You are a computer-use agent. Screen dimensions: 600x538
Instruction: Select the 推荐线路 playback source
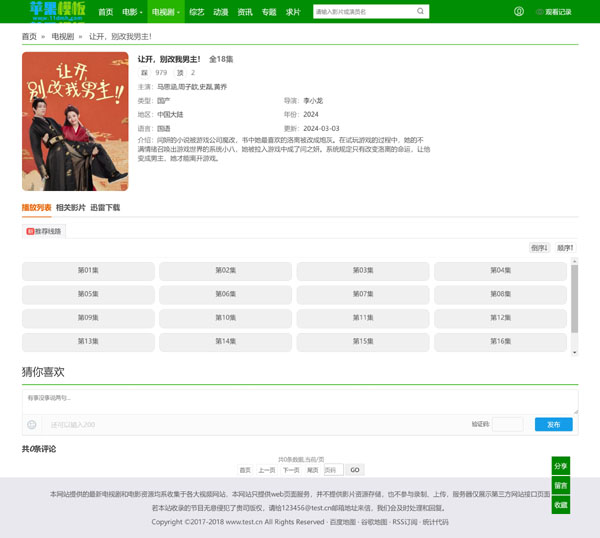coord(44,230)
